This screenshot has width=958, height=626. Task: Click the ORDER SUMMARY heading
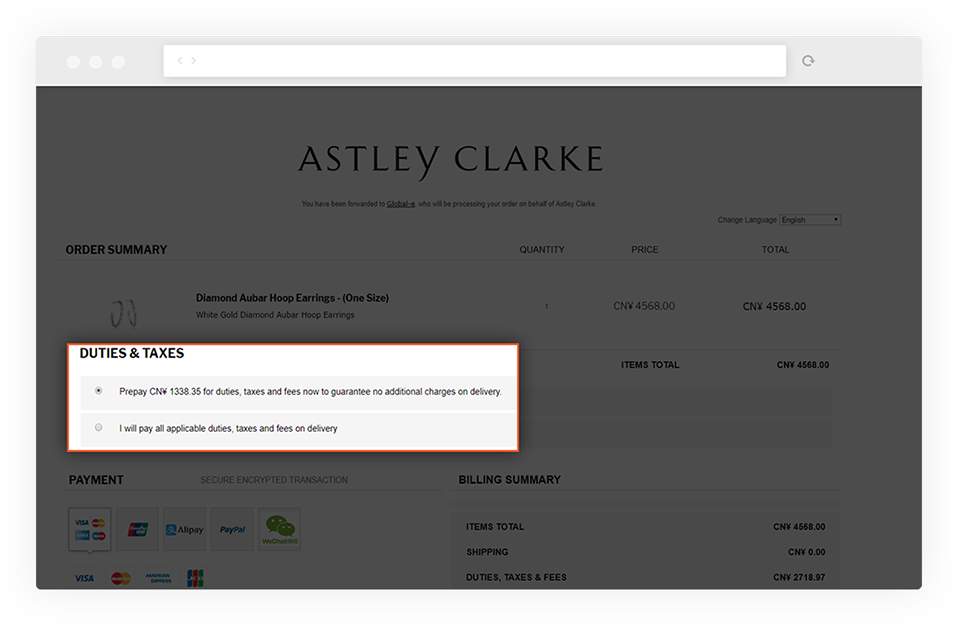coord(116,250)
